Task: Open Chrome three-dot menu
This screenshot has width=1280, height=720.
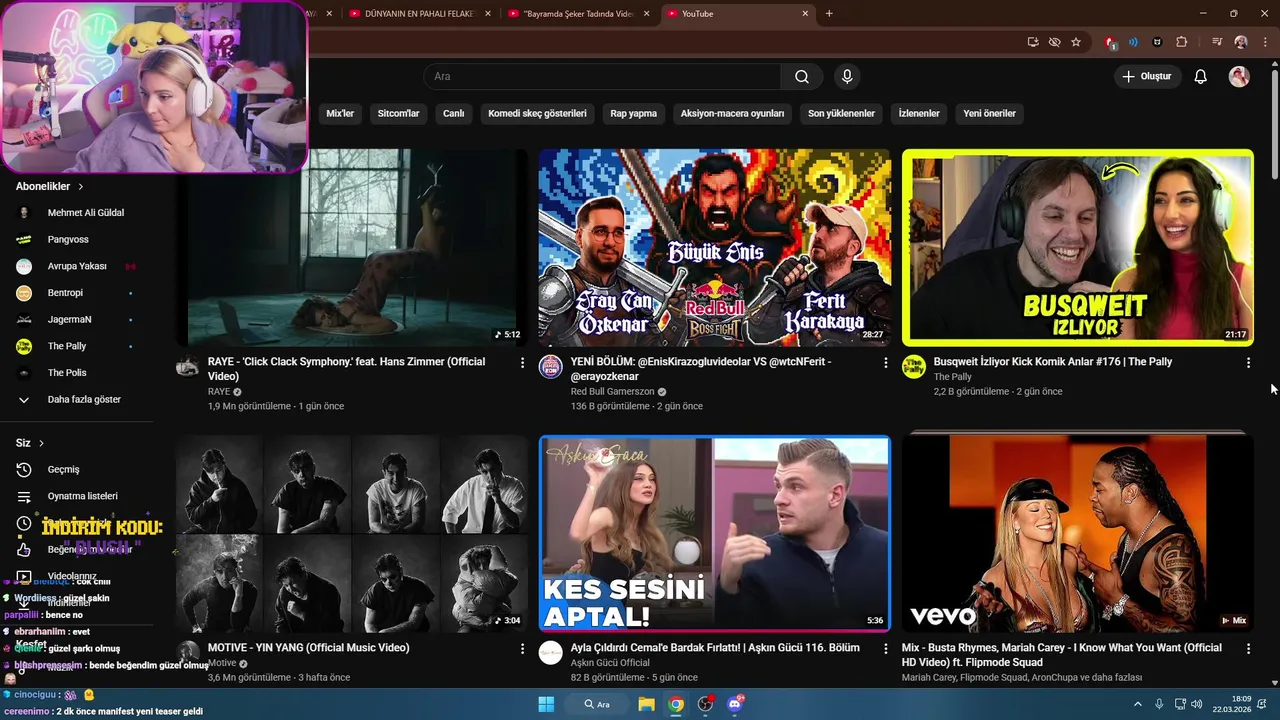Action: point(1263,42)
